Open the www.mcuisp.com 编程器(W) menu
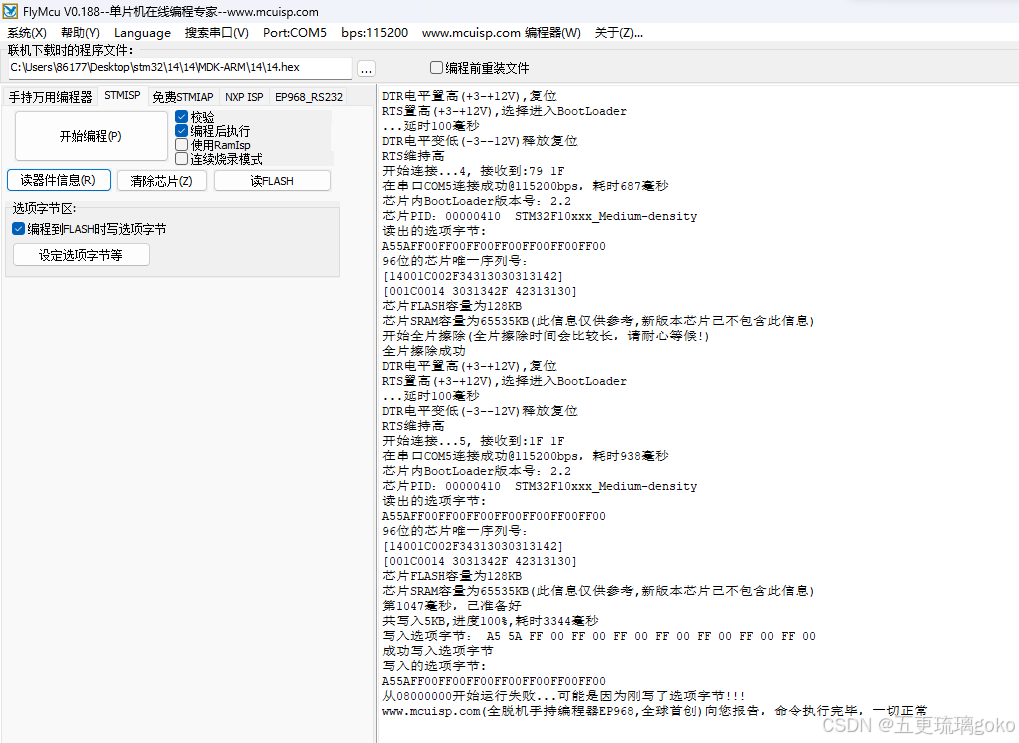Viewport: 1019px width, 743px height. (x=501, y=33)
